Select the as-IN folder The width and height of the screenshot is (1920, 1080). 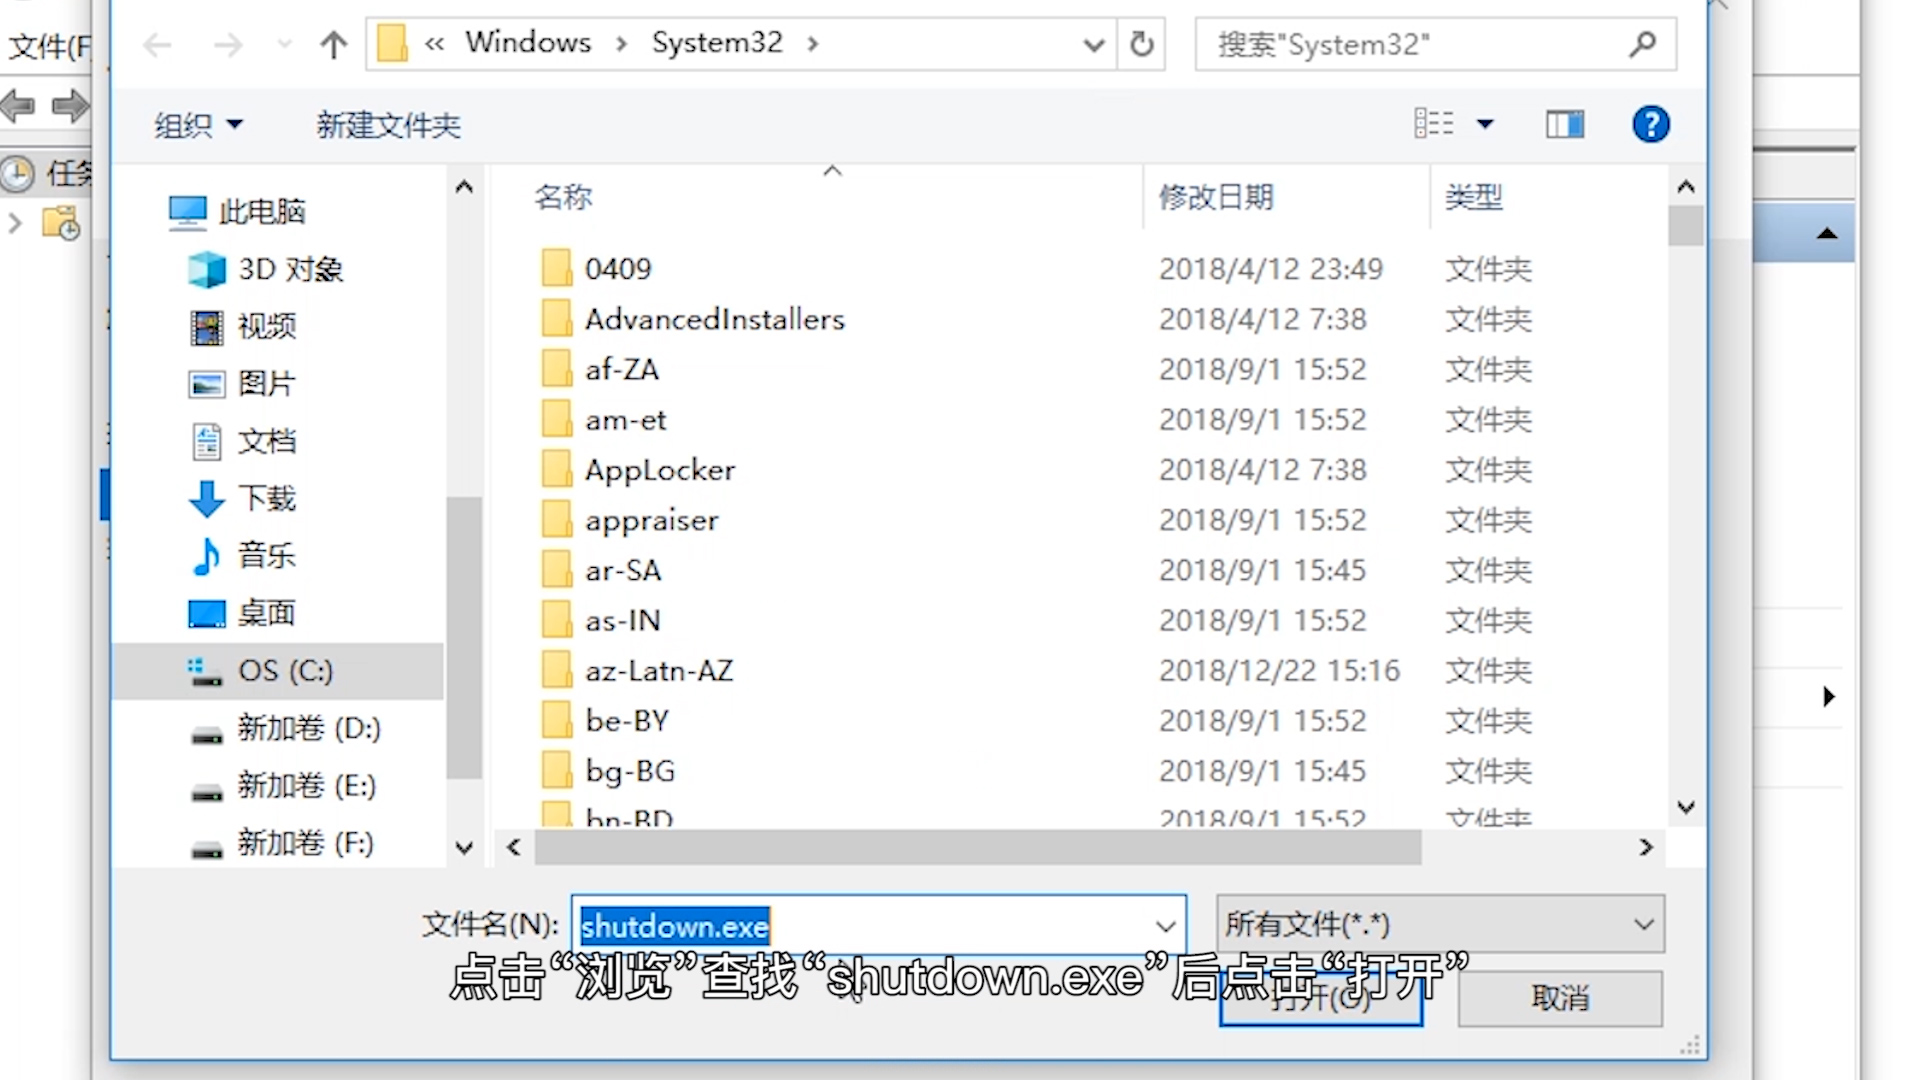coord(623,620)
